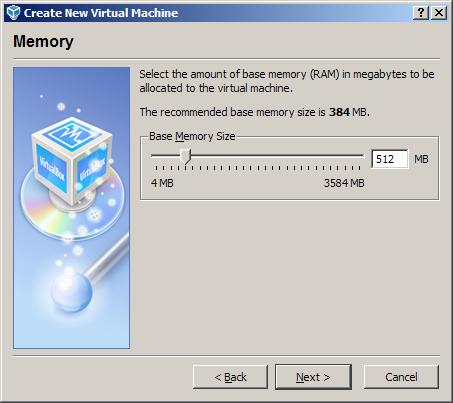
Task: Click the Base Memory Size group label
Action: (x=192, y=136)
